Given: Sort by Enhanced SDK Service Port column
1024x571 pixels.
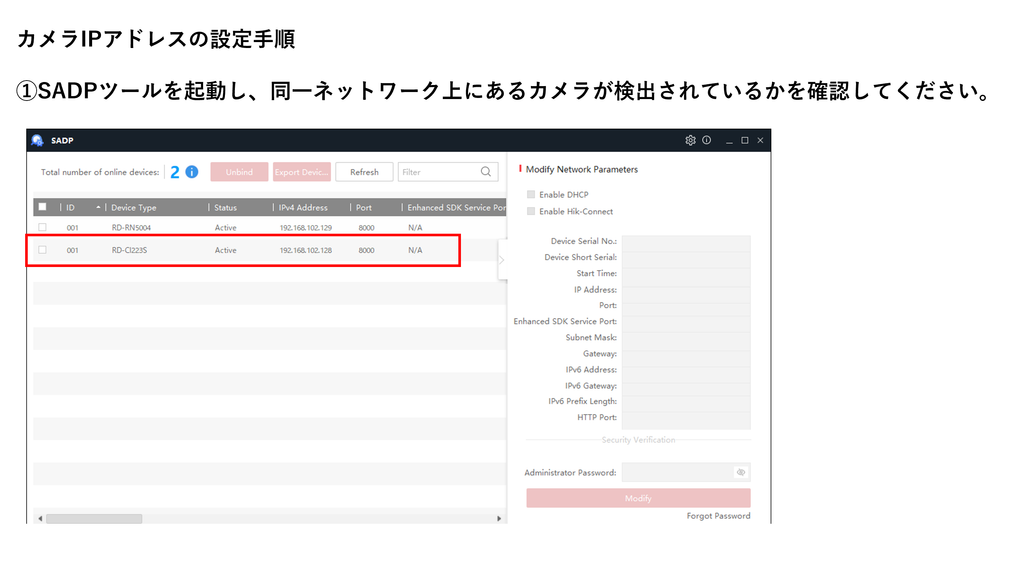Looking at the screenshot, I should pyautogui.click(x=455, y=208).
